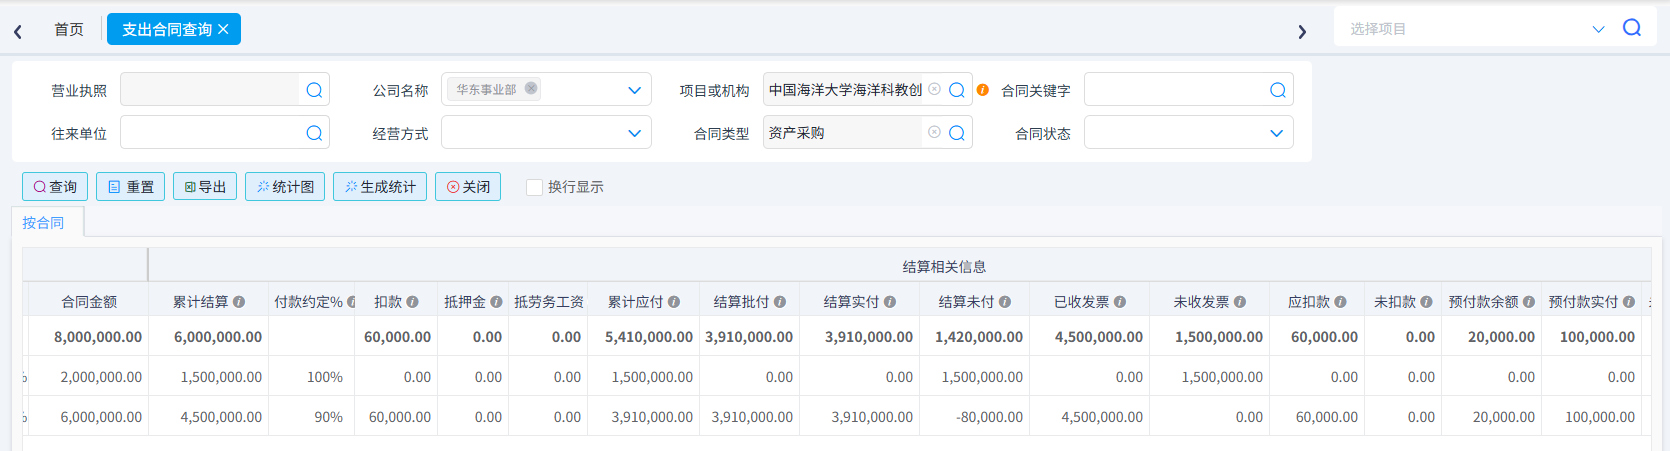Image resolution: width=1670 pixels, height=451 pixels.
Task: Click the right tab-scroll arrow
Action: (x=1302, y=32)
